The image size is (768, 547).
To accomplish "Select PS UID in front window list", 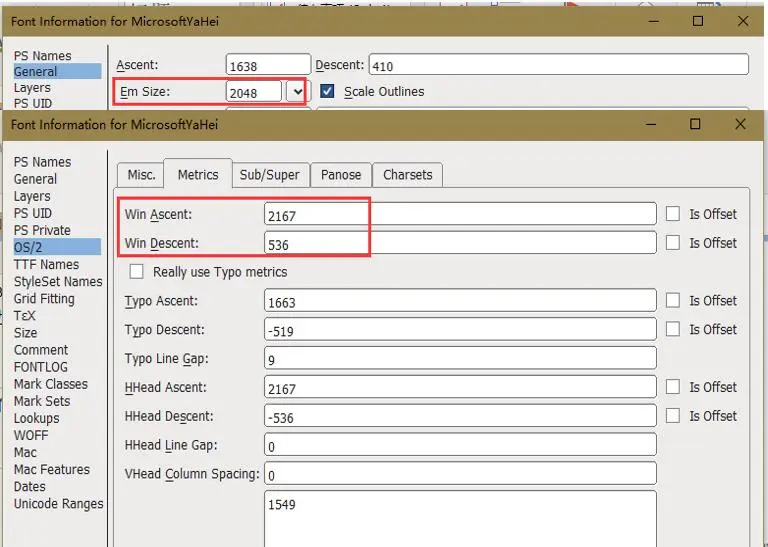I will [x=32, y=213].
